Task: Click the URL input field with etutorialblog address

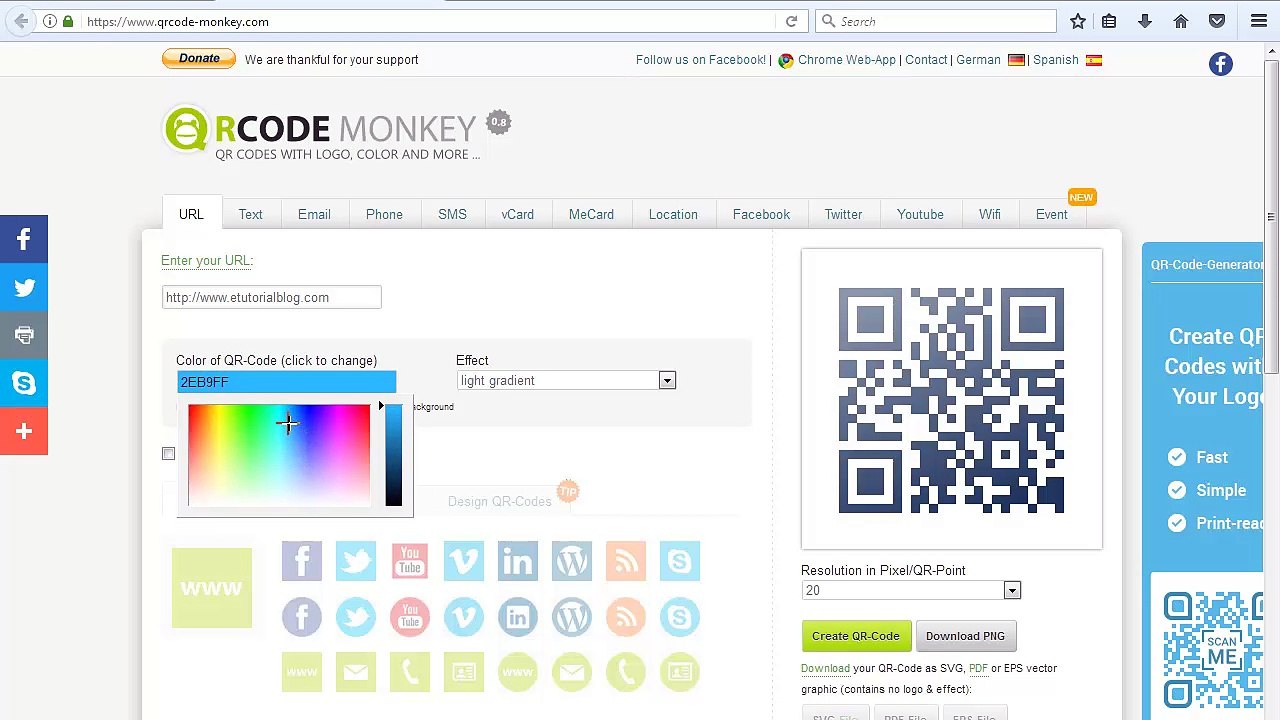Action: [x=271, y=297]
